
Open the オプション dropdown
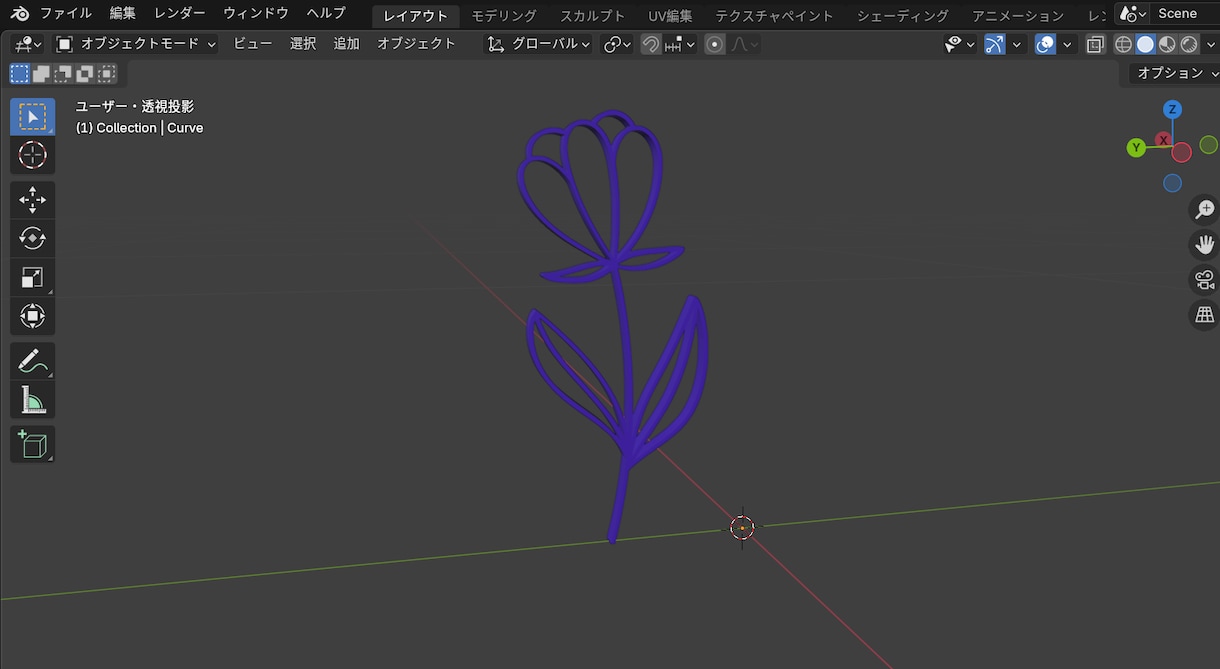(1174, 73)
